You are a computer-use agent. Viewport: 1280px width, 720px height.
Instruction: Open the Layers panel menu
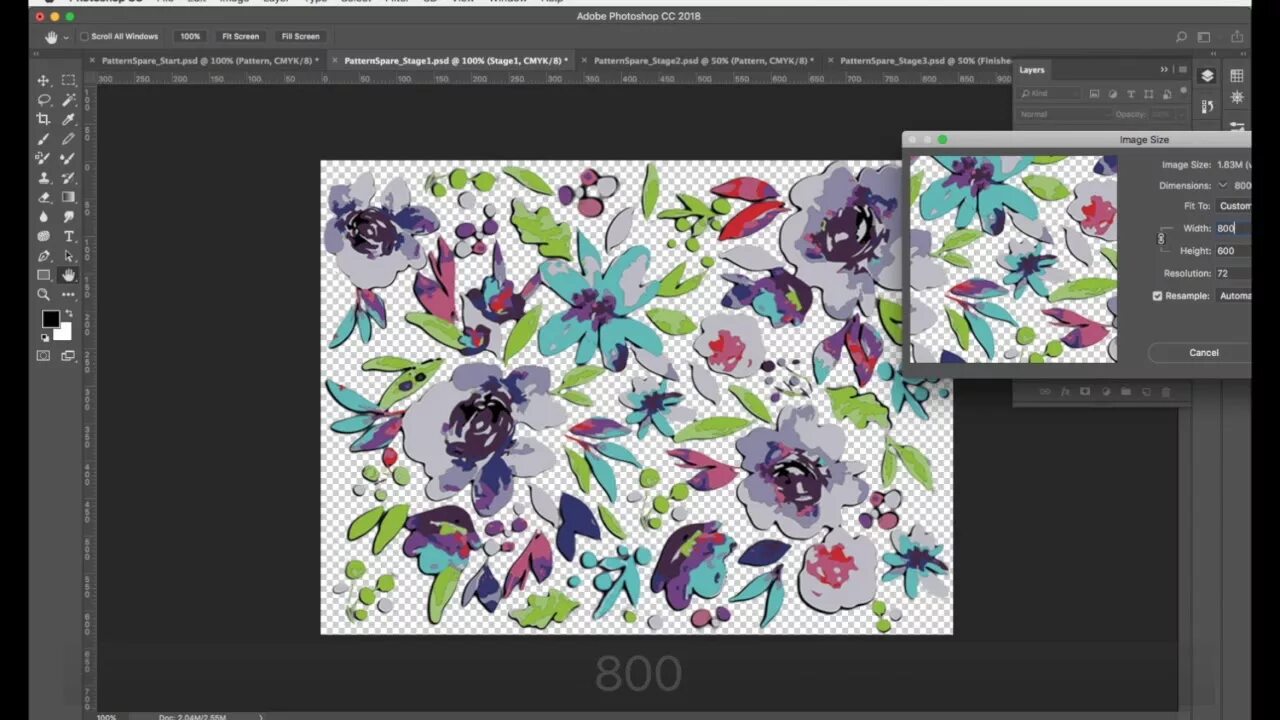click(1182, 70)
